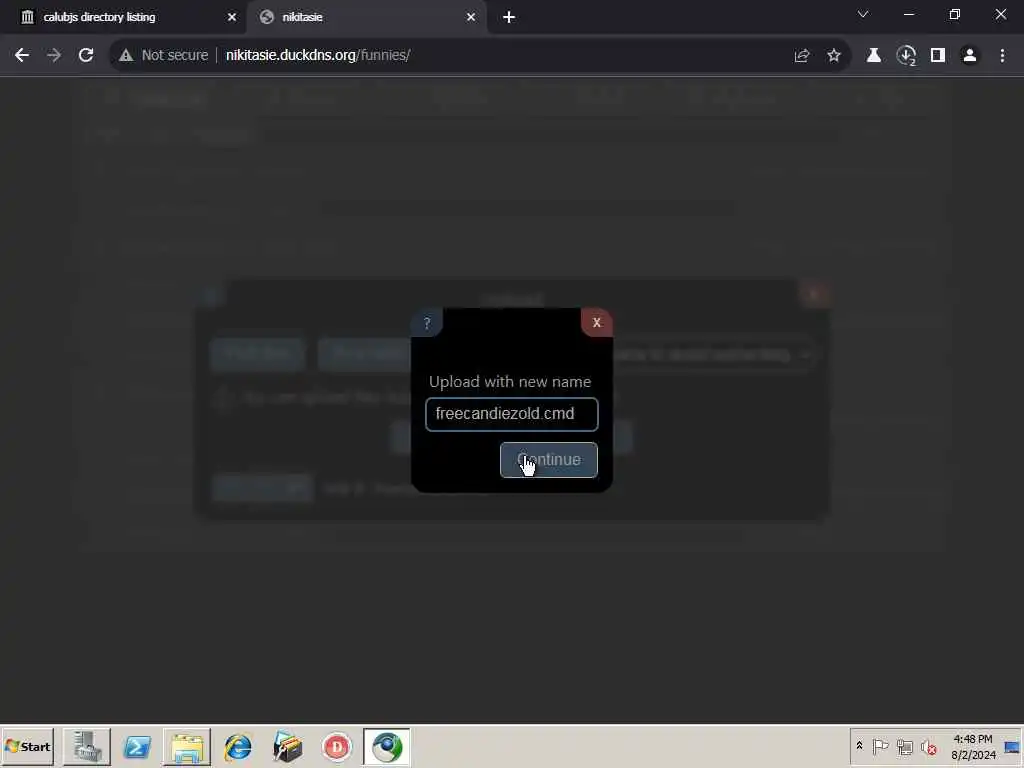1024x768 pixels.
Task: Show hidden system tray icons
Action: tap(859, 746)
